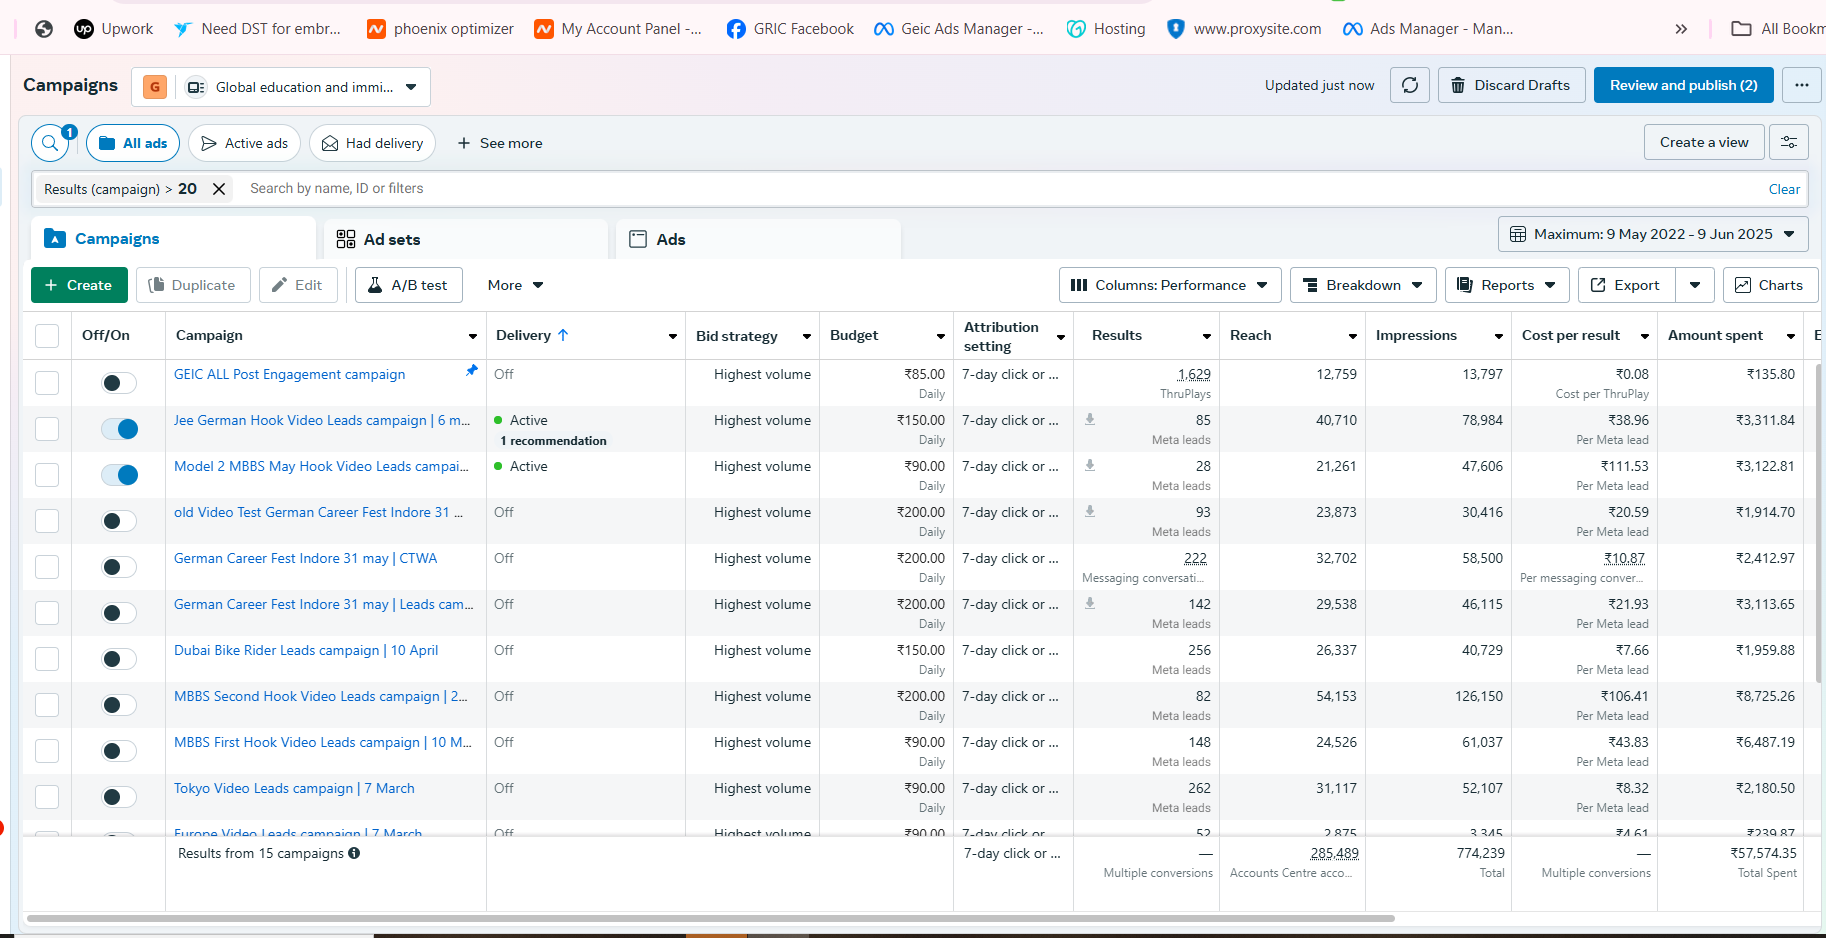Open the Campaign column header menu arrow
Image resolution: width=1826 pixels, height=938 pixels.
473,336
